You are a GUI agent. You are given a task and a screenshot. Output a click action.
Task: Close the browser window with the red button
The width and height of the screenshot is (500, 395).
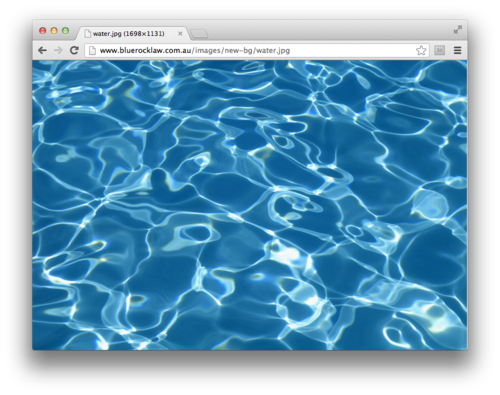click(43, 31)
